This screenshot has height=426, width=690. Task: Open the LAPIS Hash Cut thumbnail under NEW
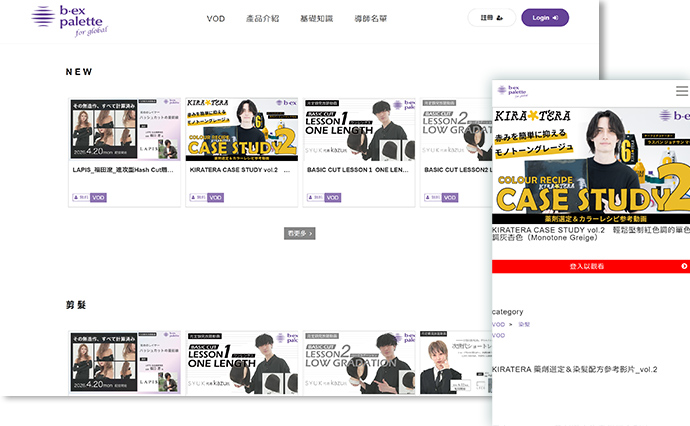pos(125,129)
